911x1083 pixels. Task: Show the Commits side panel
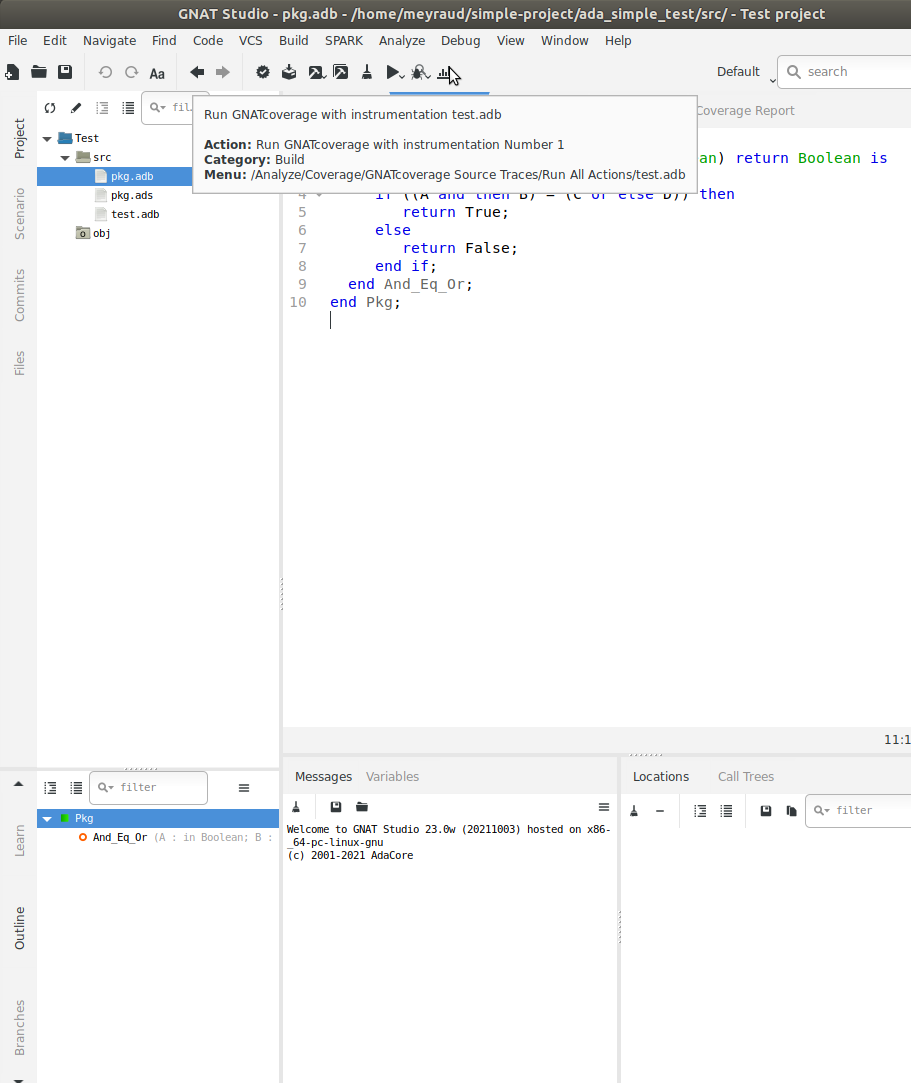pos(19,296)
